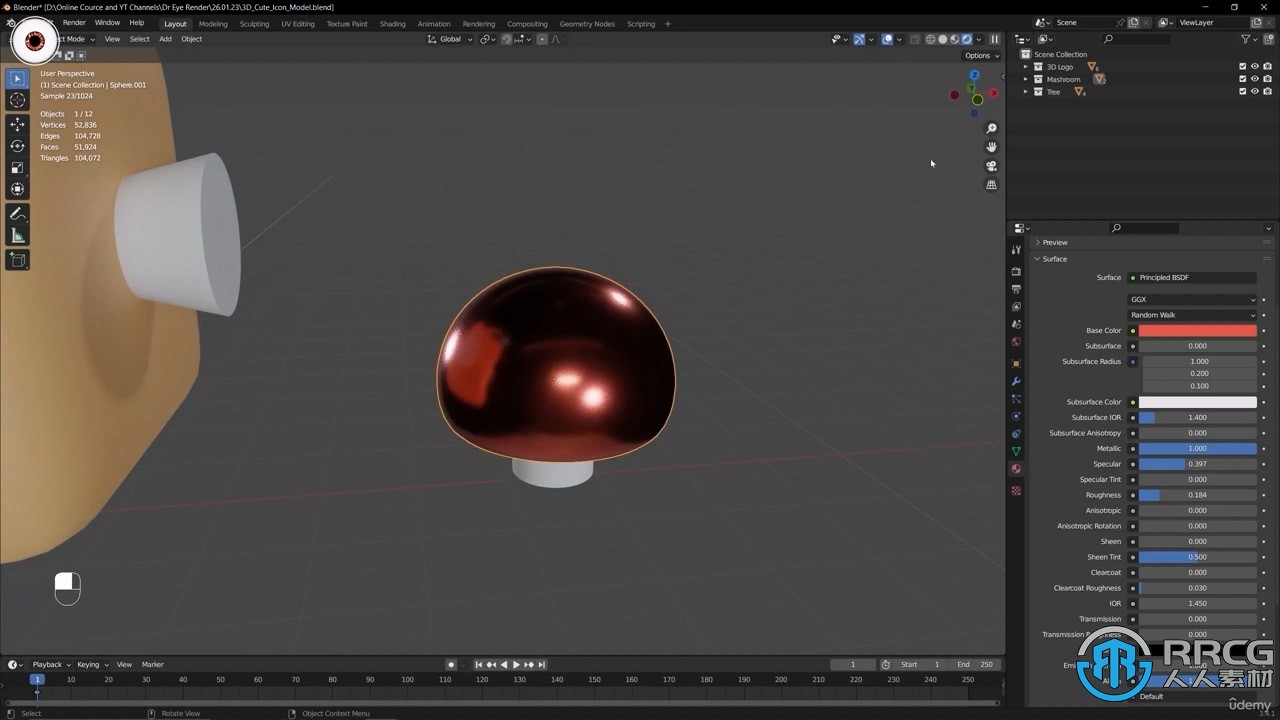Activate the Move tool

(17, 124)
